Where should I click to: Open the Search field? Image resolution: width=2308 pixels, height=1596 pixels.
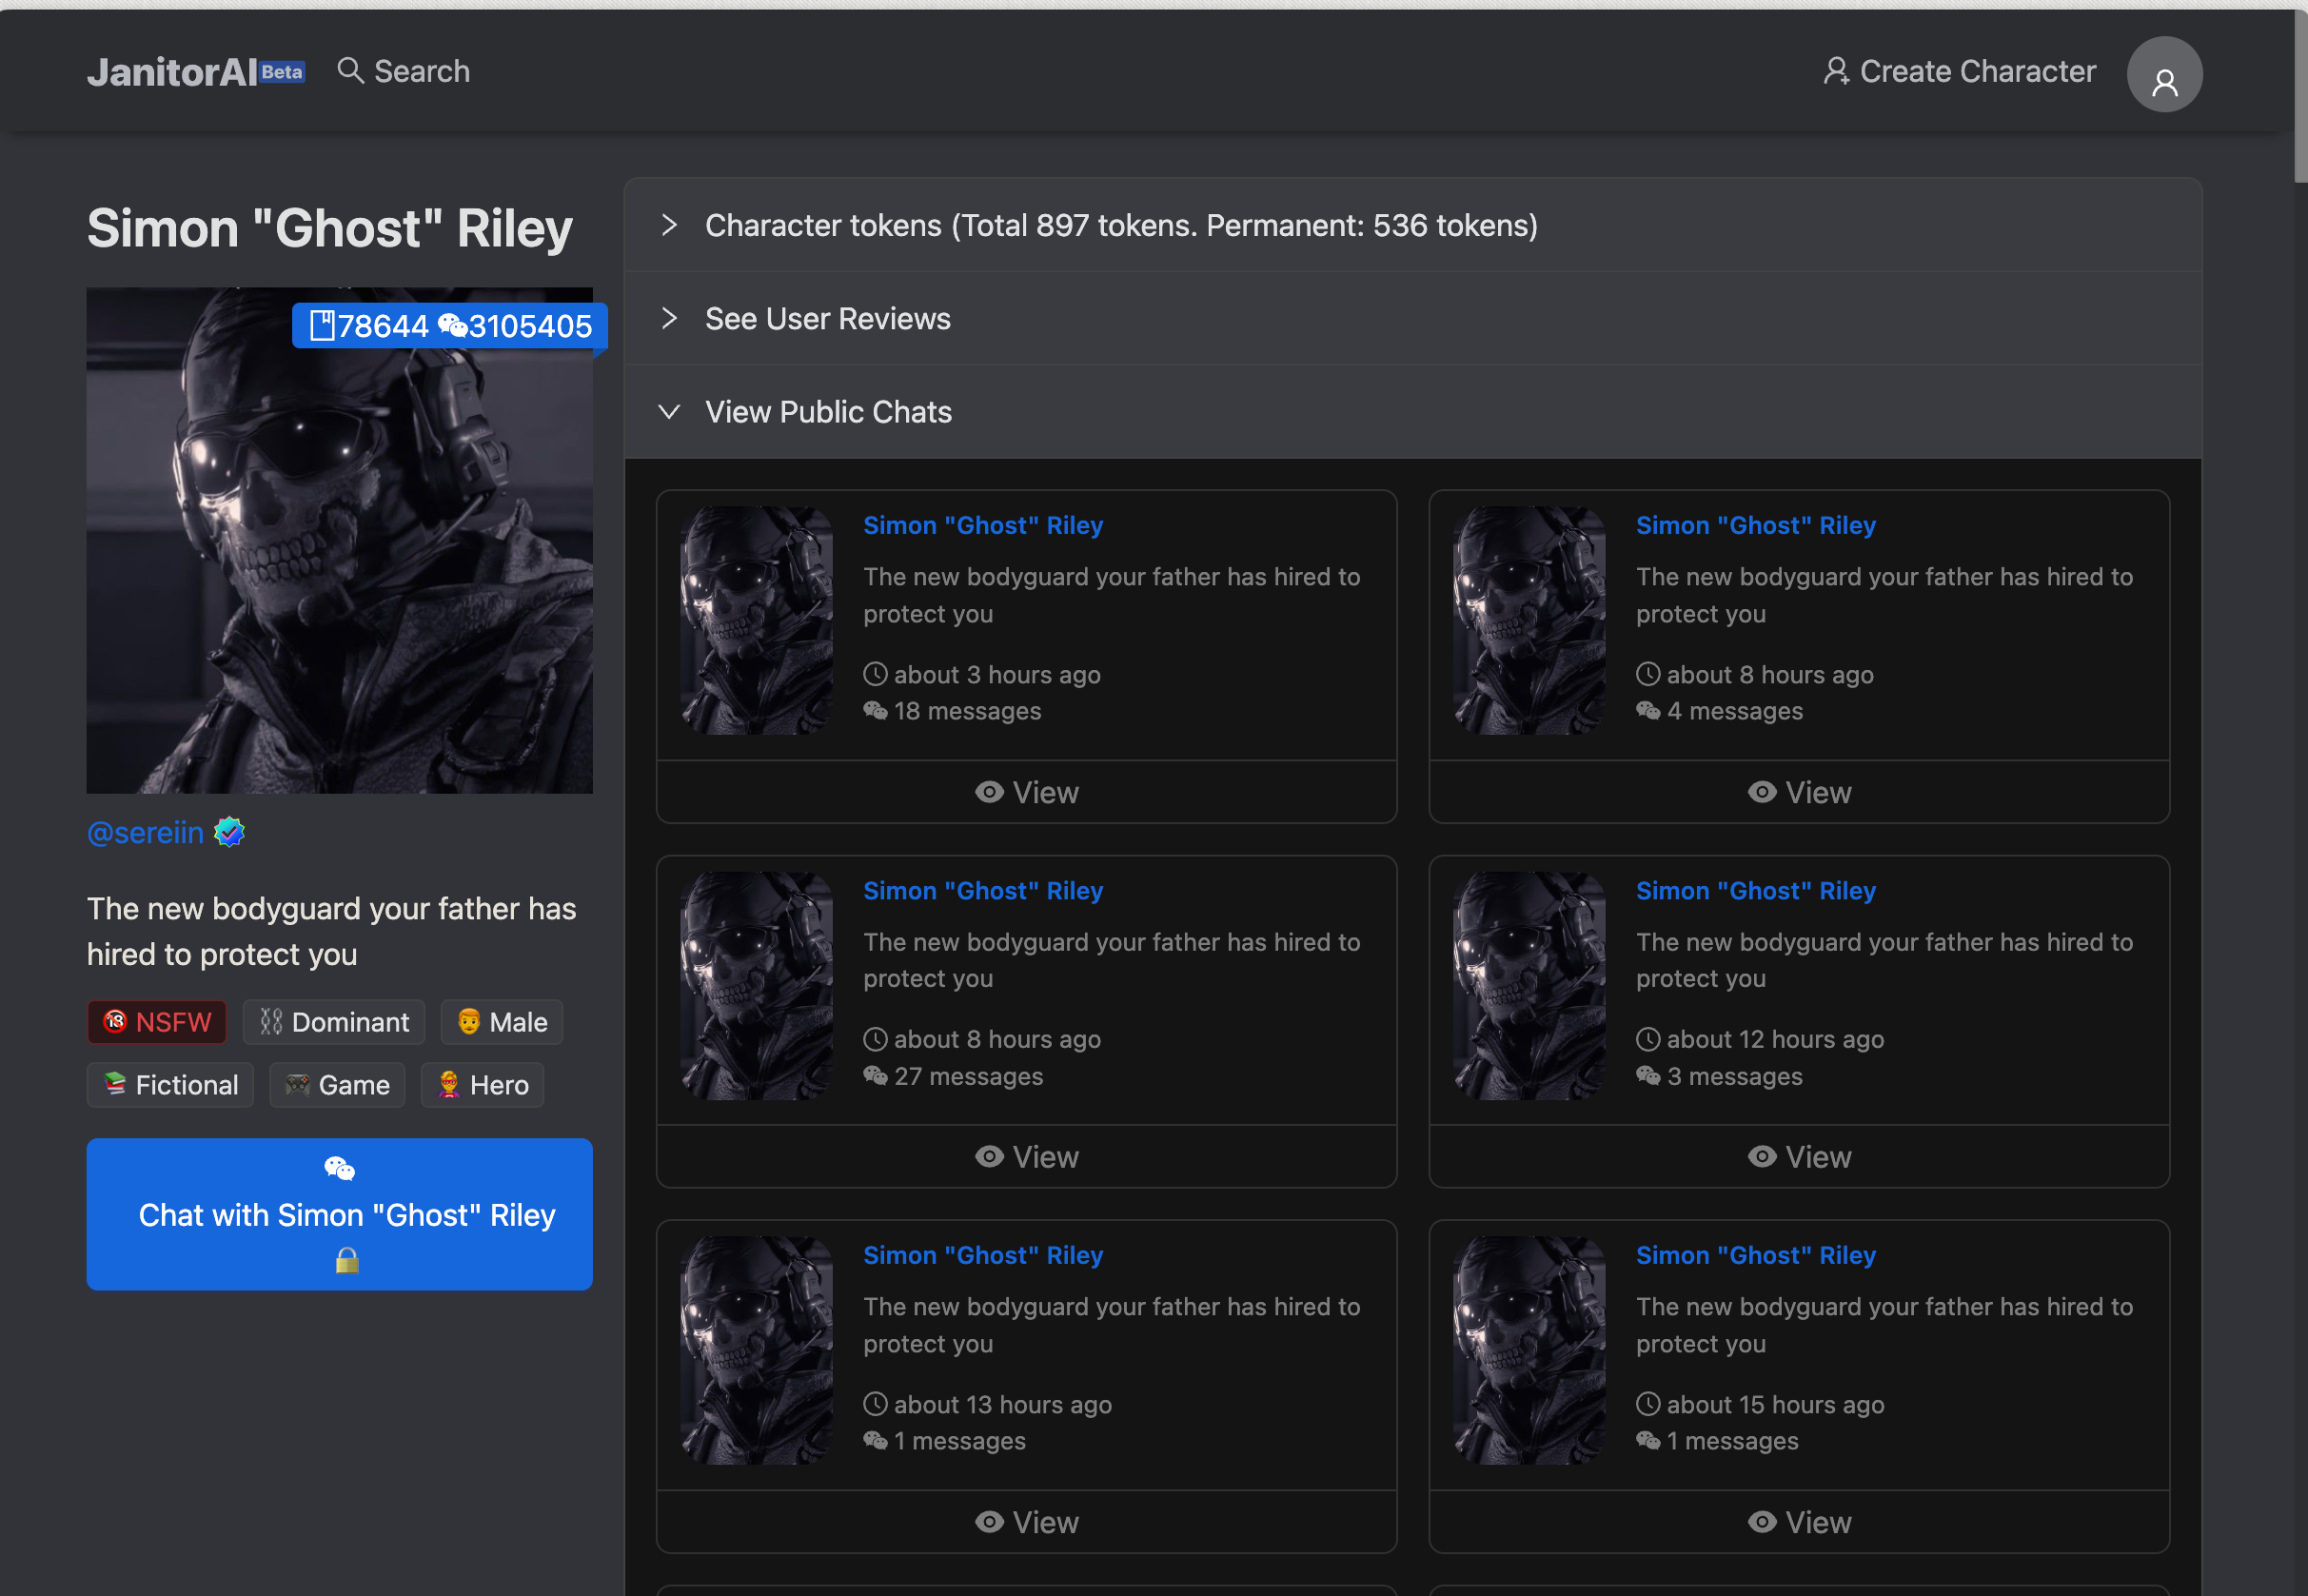pos(404,71)
